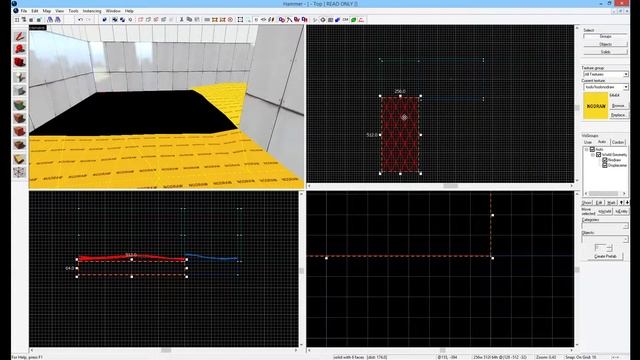Image resolution: width=640 pixels, height=360 pixels.
Task: Click the Replace texture button
Action: tap(619, 115)
